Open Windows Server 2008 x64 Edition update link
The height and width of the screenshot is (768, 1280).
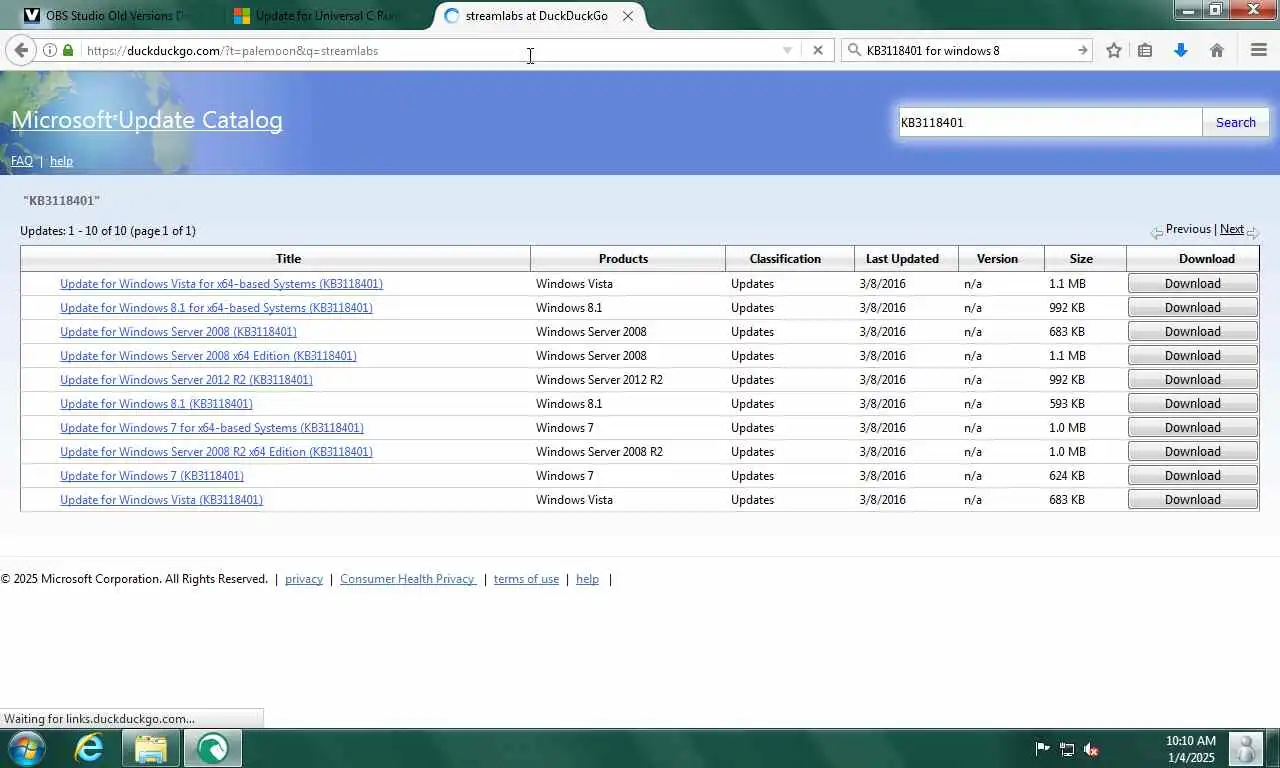click(208, 356)
